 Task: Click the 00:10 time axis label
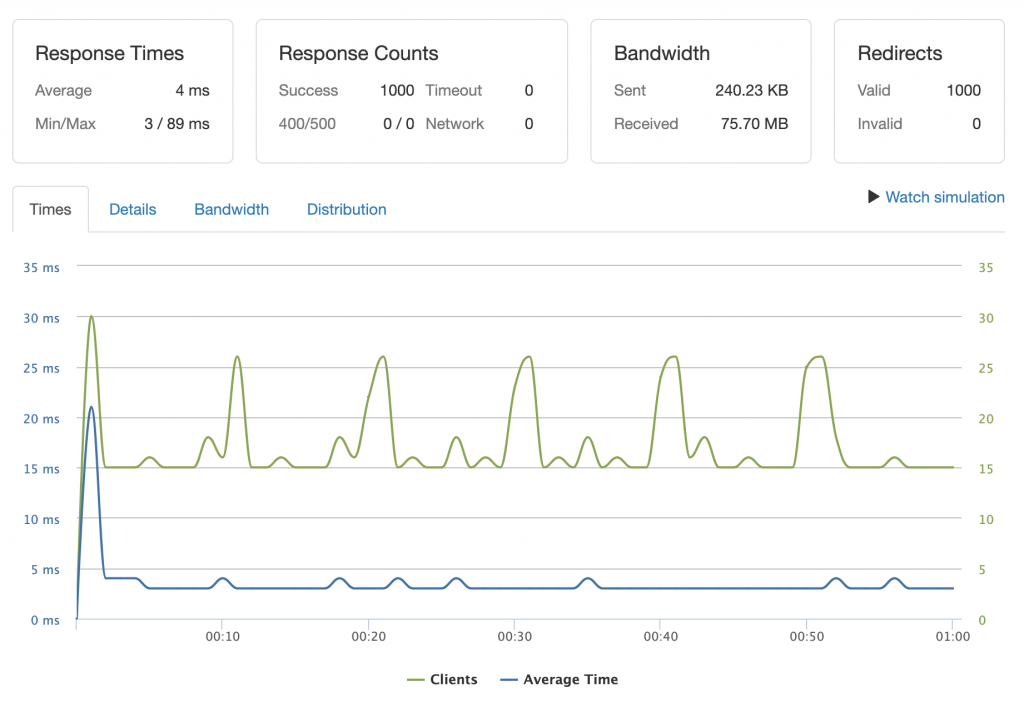(223, 637)
